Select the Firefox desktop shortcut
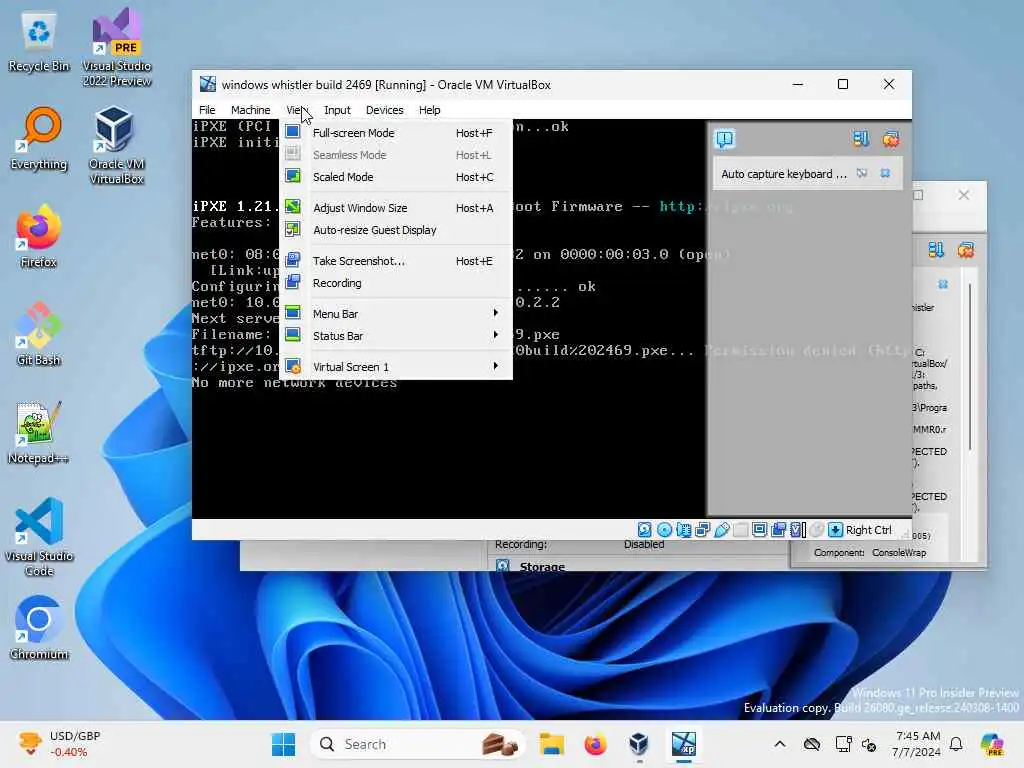The height and width of the screenshot is (768, 1024). click(39, 236)
